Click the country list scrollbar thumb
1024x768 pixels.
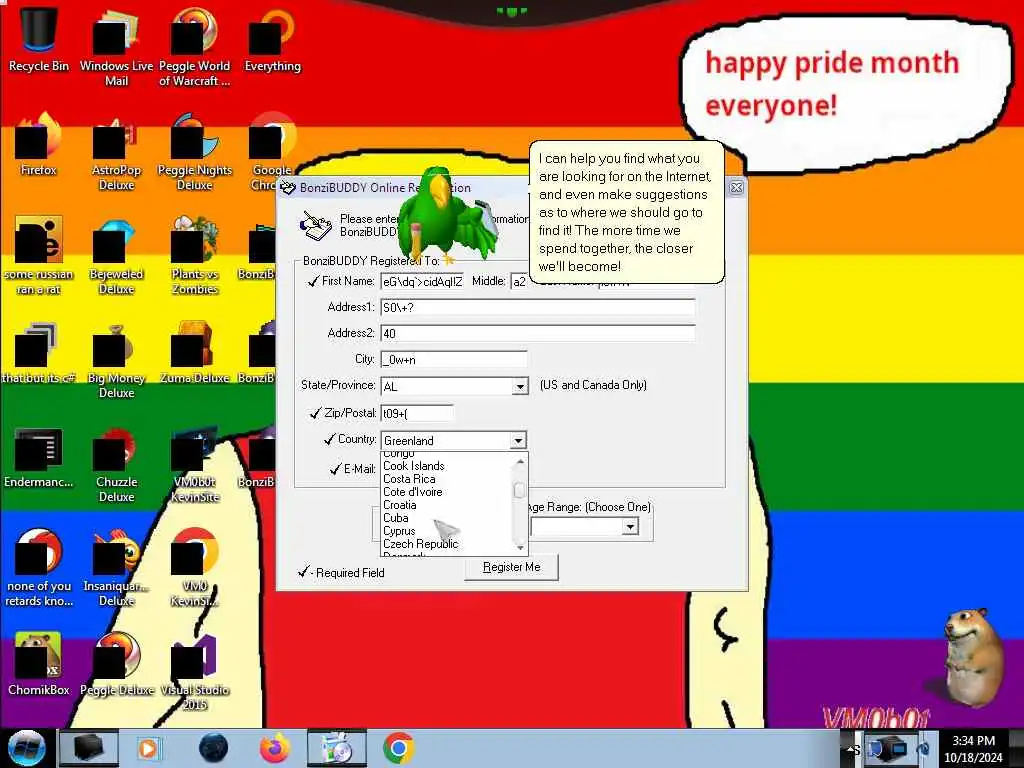click(x=520, y=489)
